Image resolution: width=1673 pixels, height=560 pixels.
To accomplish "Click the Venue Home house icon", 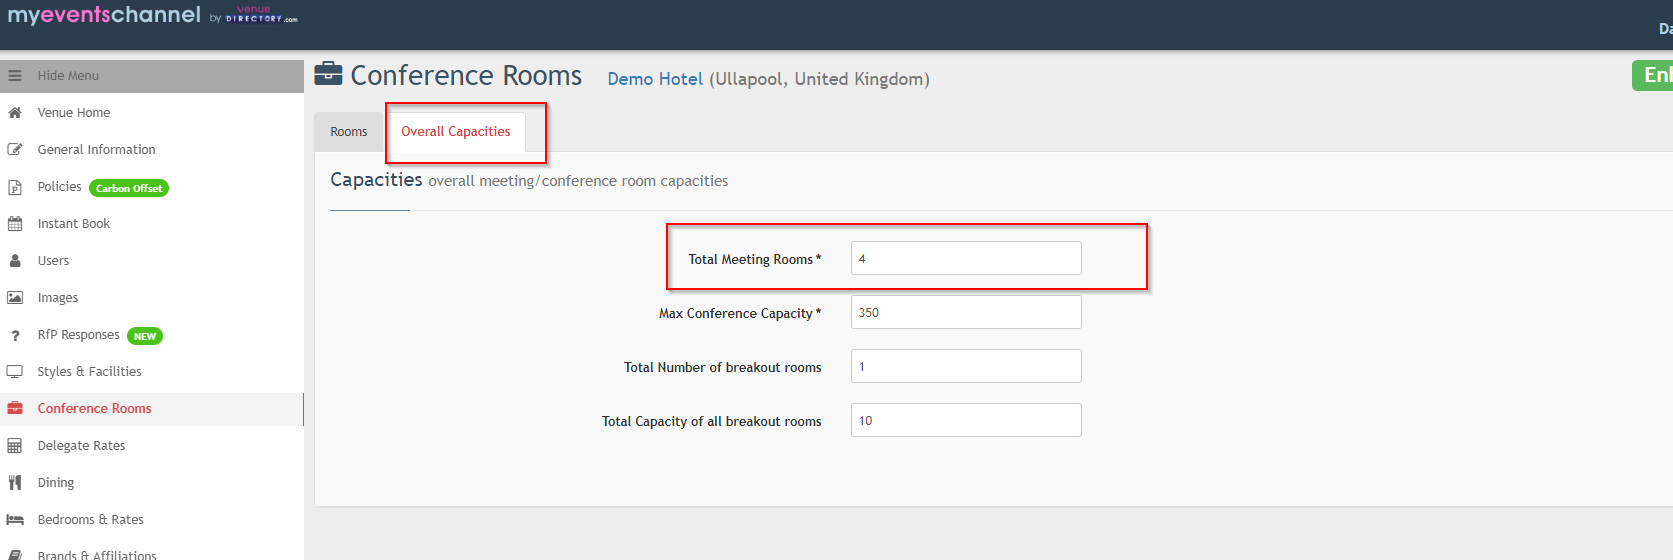I will click(15, 113).
